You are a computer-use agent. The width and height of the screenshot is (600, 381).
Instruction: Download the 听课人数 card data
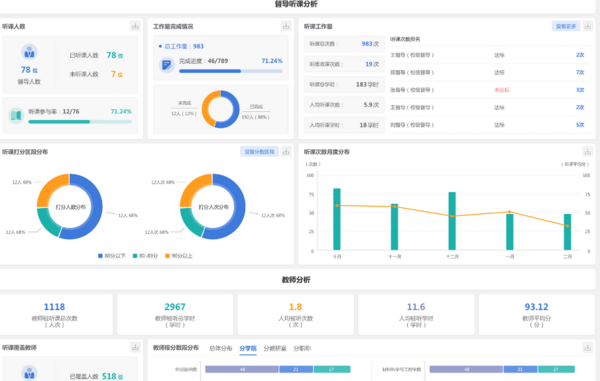(135, 26)
